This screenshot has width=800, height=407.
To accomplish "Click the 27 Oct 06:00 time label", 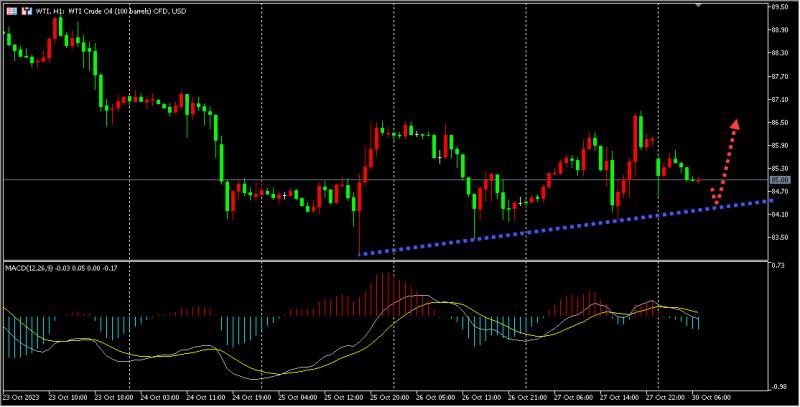I will (573, 397).
